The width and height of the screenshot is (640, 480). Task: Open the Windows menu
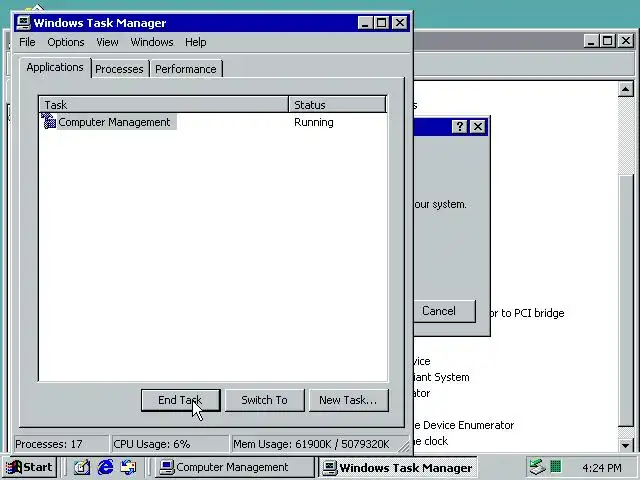point(152,42)
